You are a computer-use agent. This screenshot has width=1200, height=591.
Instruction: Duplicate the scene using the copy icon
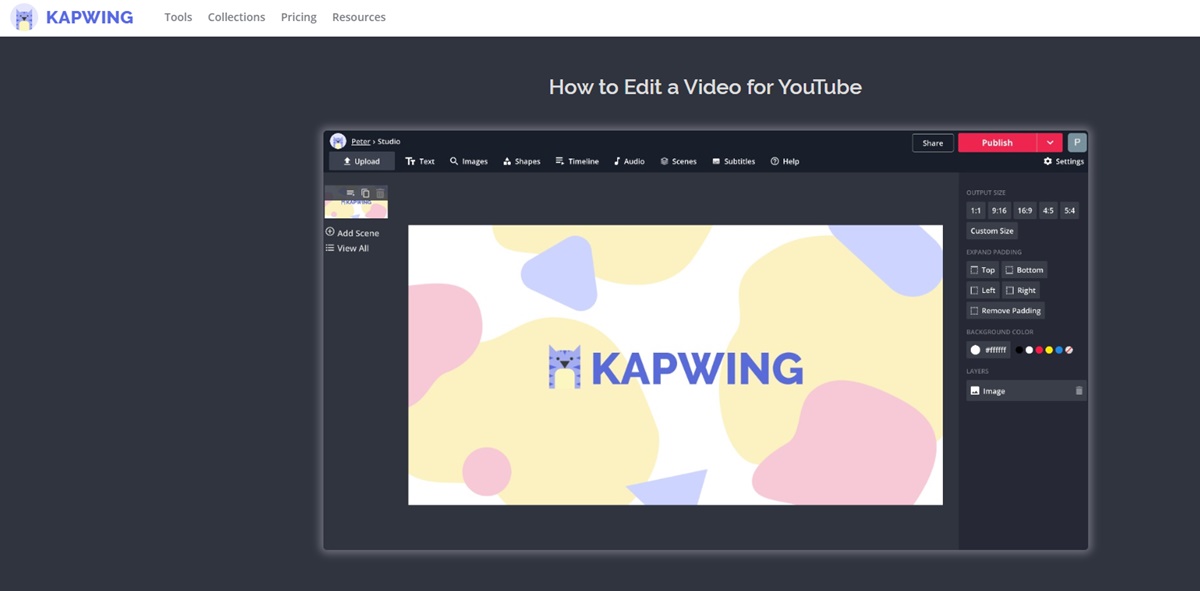[x=365, y=193]
